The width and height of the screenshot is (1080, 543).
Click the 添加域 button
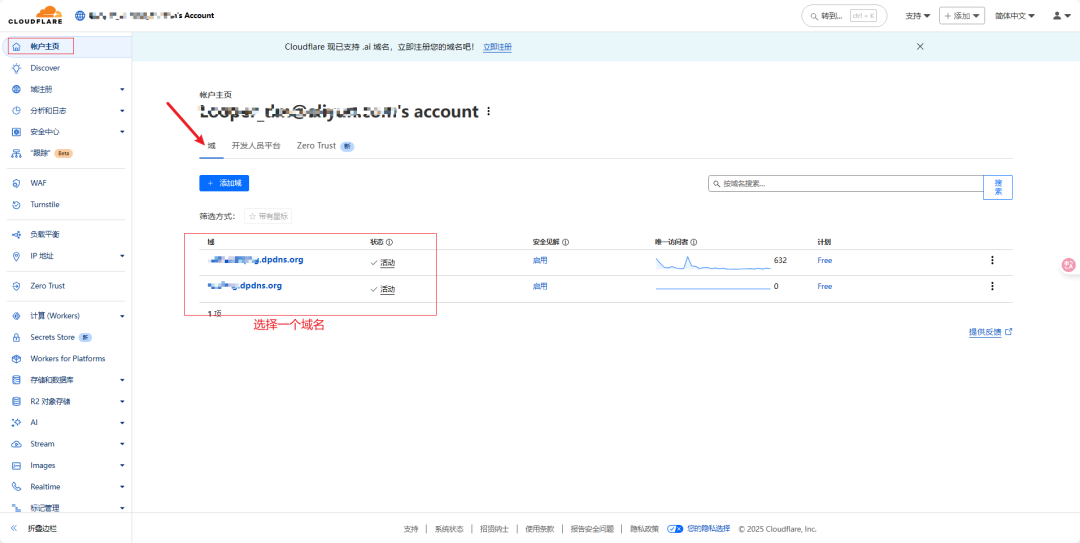pos(224,183)
